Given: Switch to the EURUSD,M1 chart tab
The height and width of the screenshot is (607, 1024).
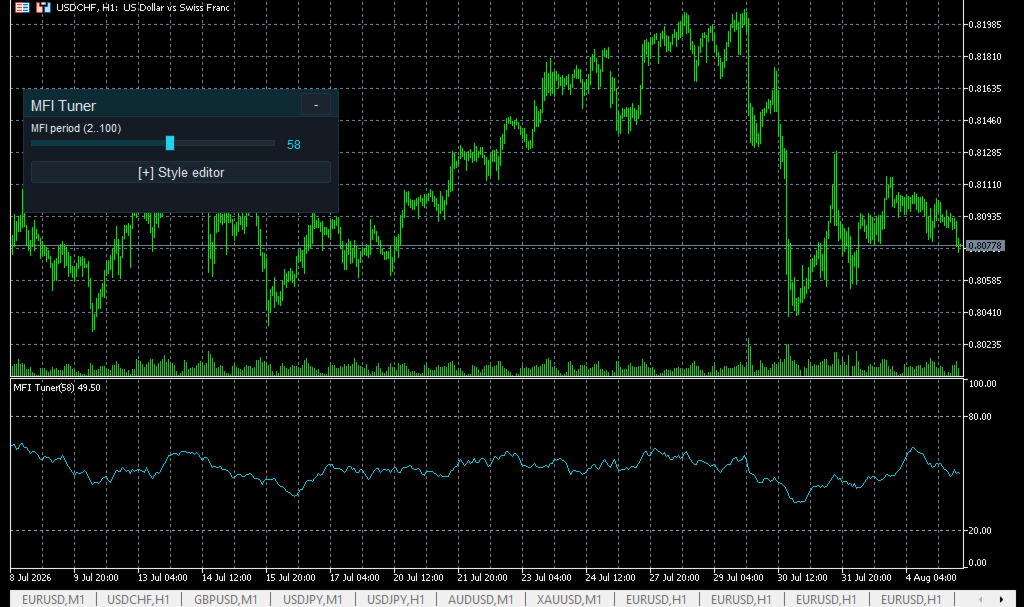Looking at the screenshot, I should (54, 599).
